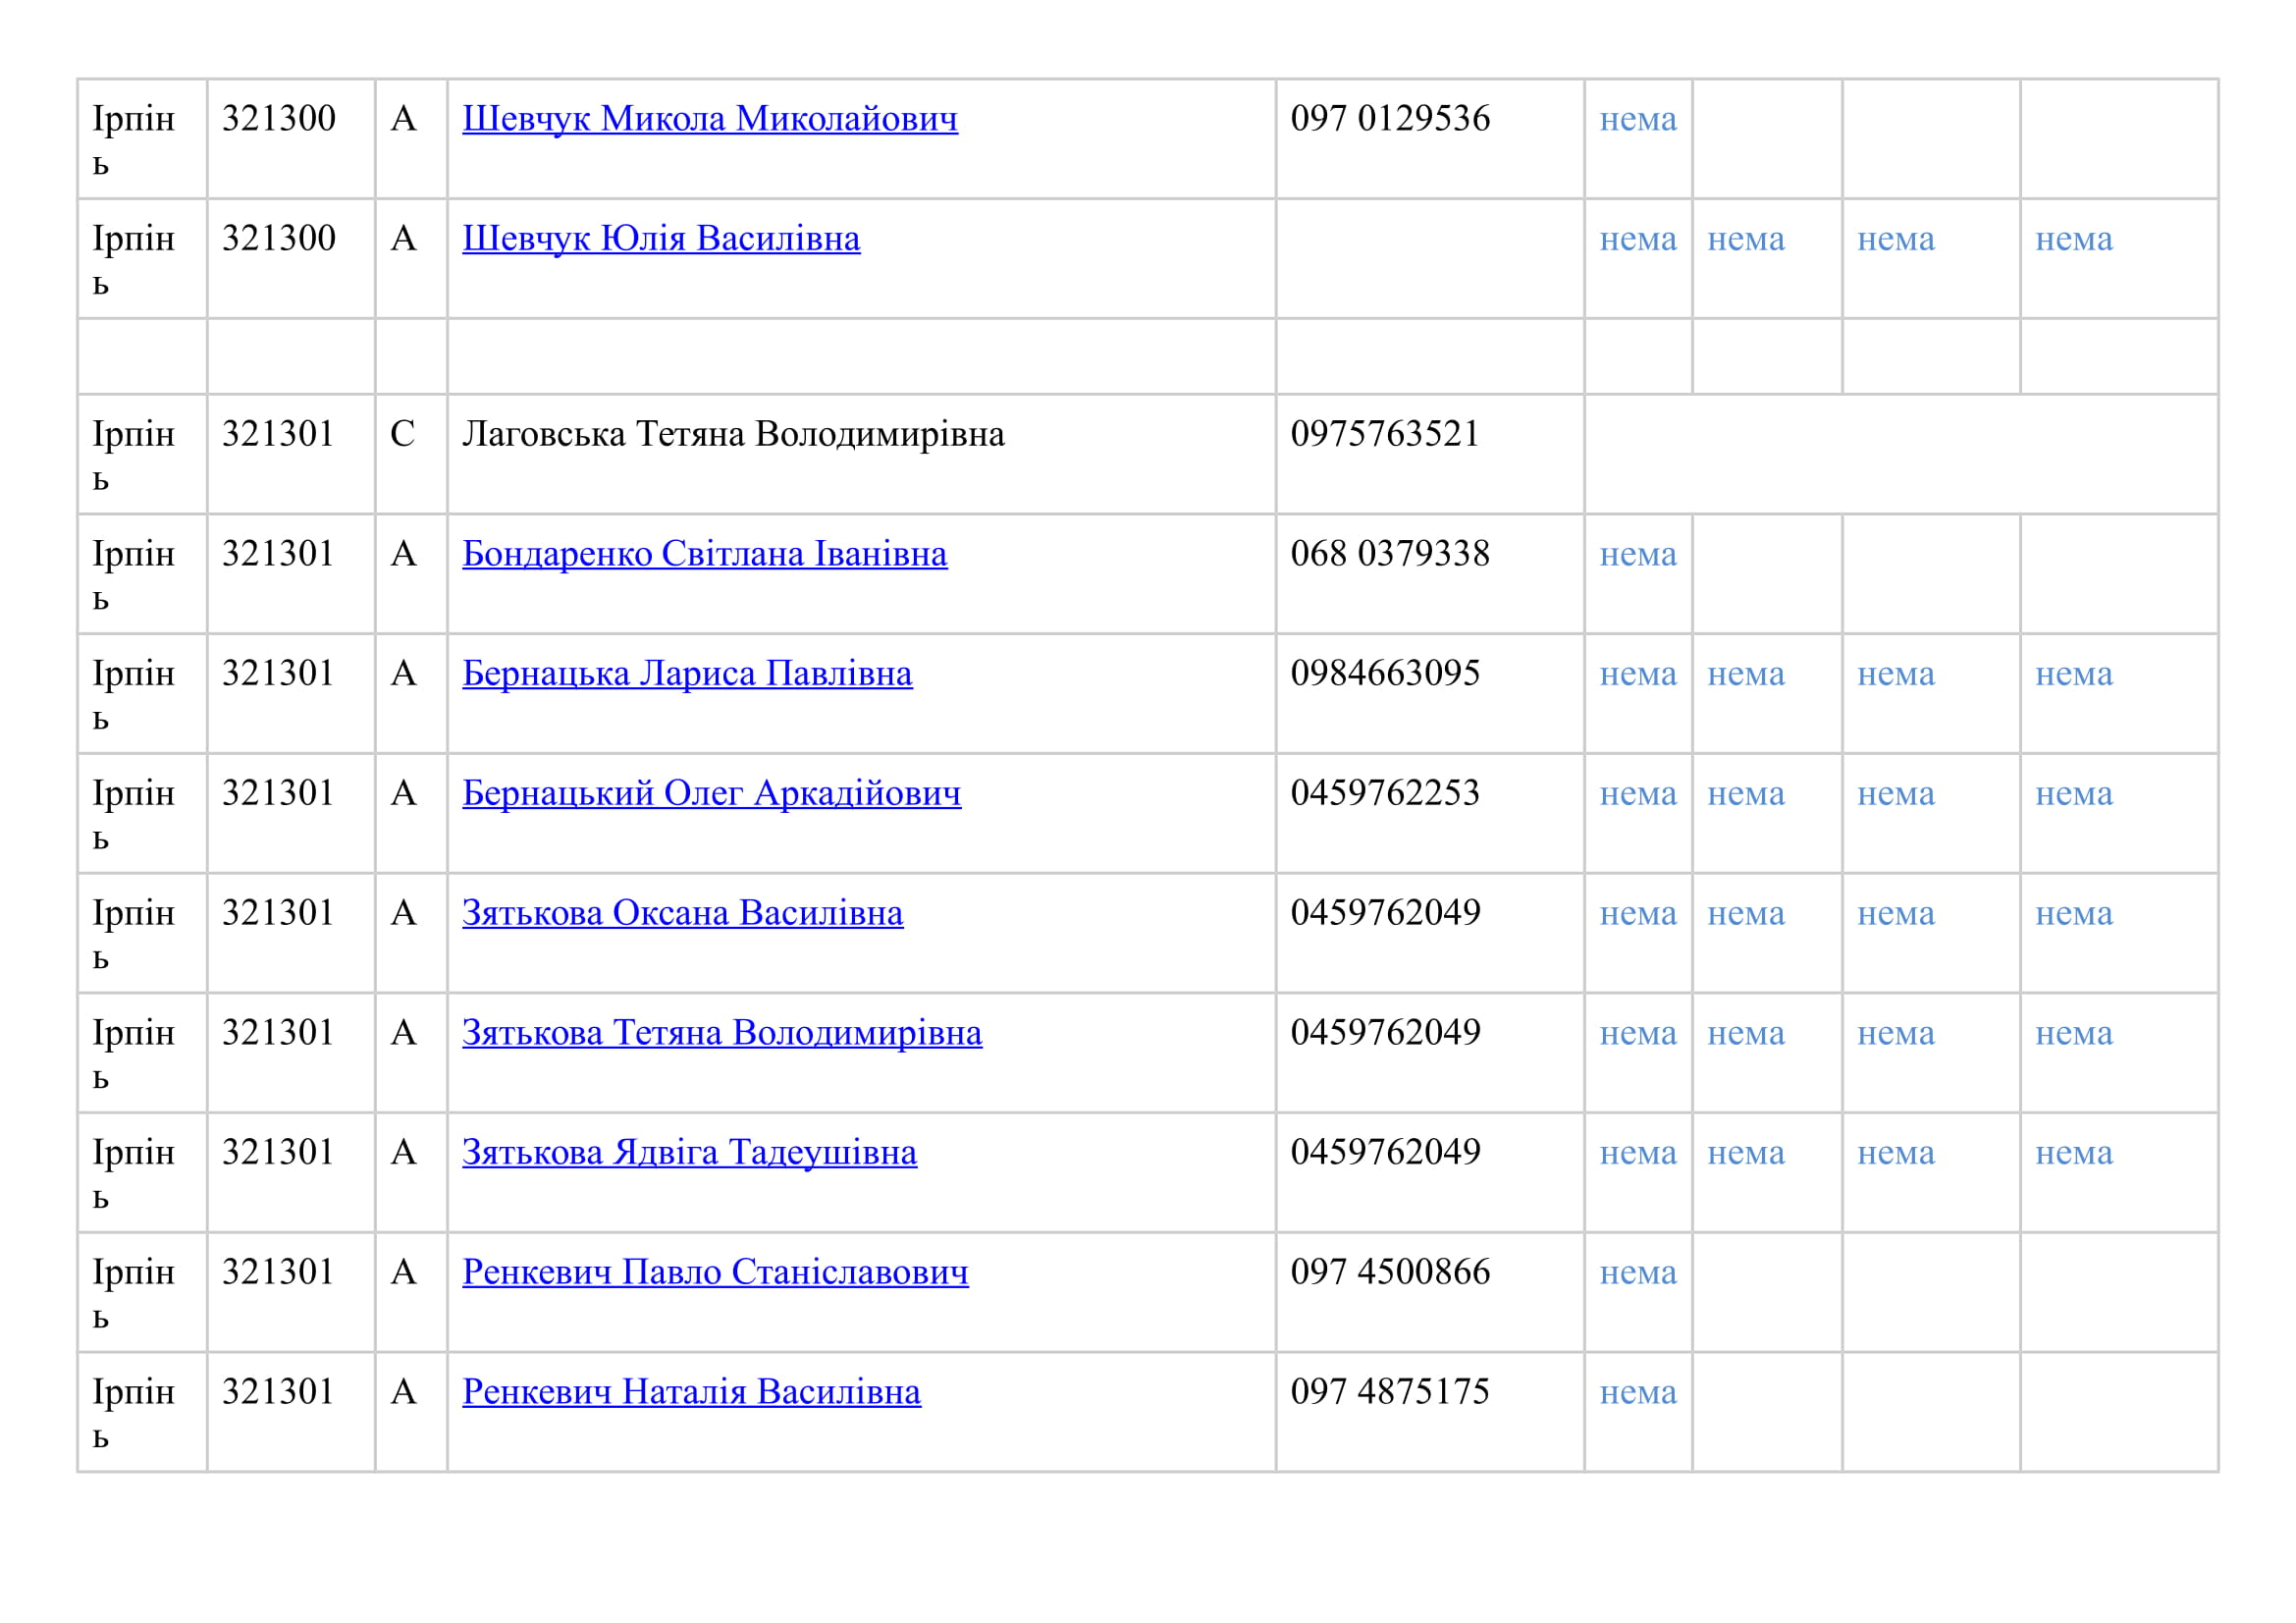Open the Ренкевич Наталія Василівна link

pos(690,1393)
